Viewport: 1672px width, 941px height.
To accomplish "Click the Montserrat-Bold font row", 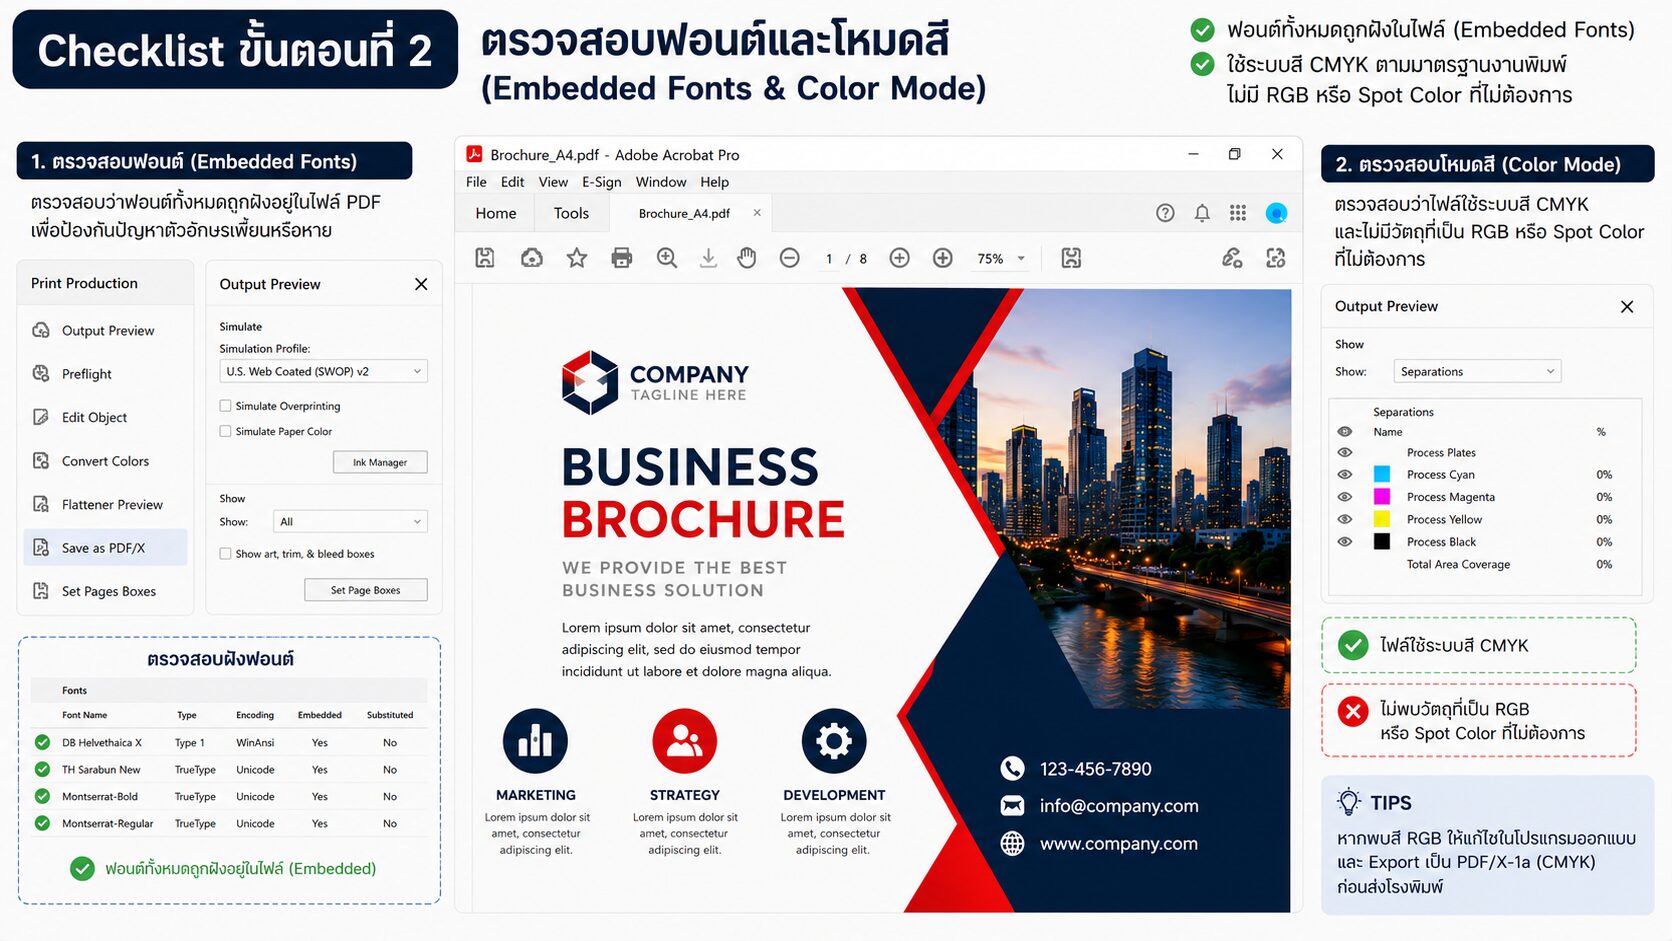I will click(230, 796).
